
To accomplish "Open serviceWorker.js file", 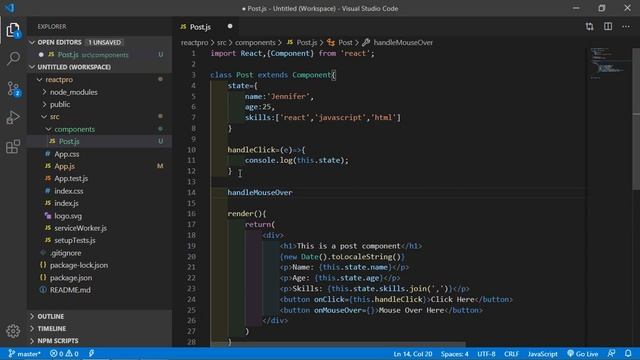I will point(100,228).
